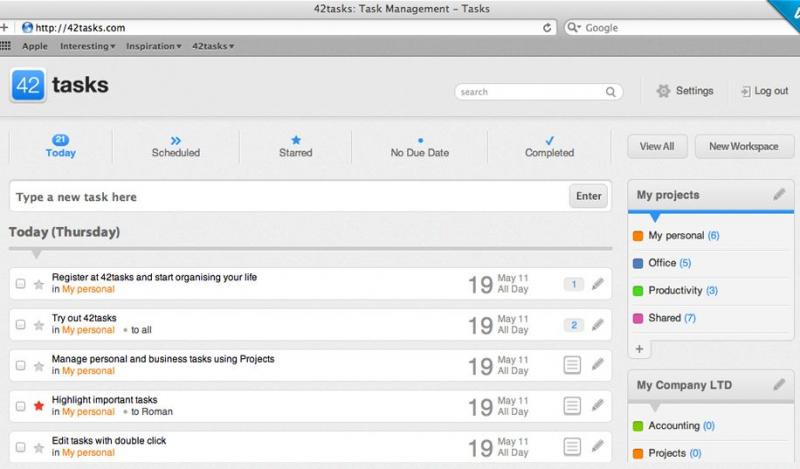Edit My projects workspace with pencil icon

point(779,194)
